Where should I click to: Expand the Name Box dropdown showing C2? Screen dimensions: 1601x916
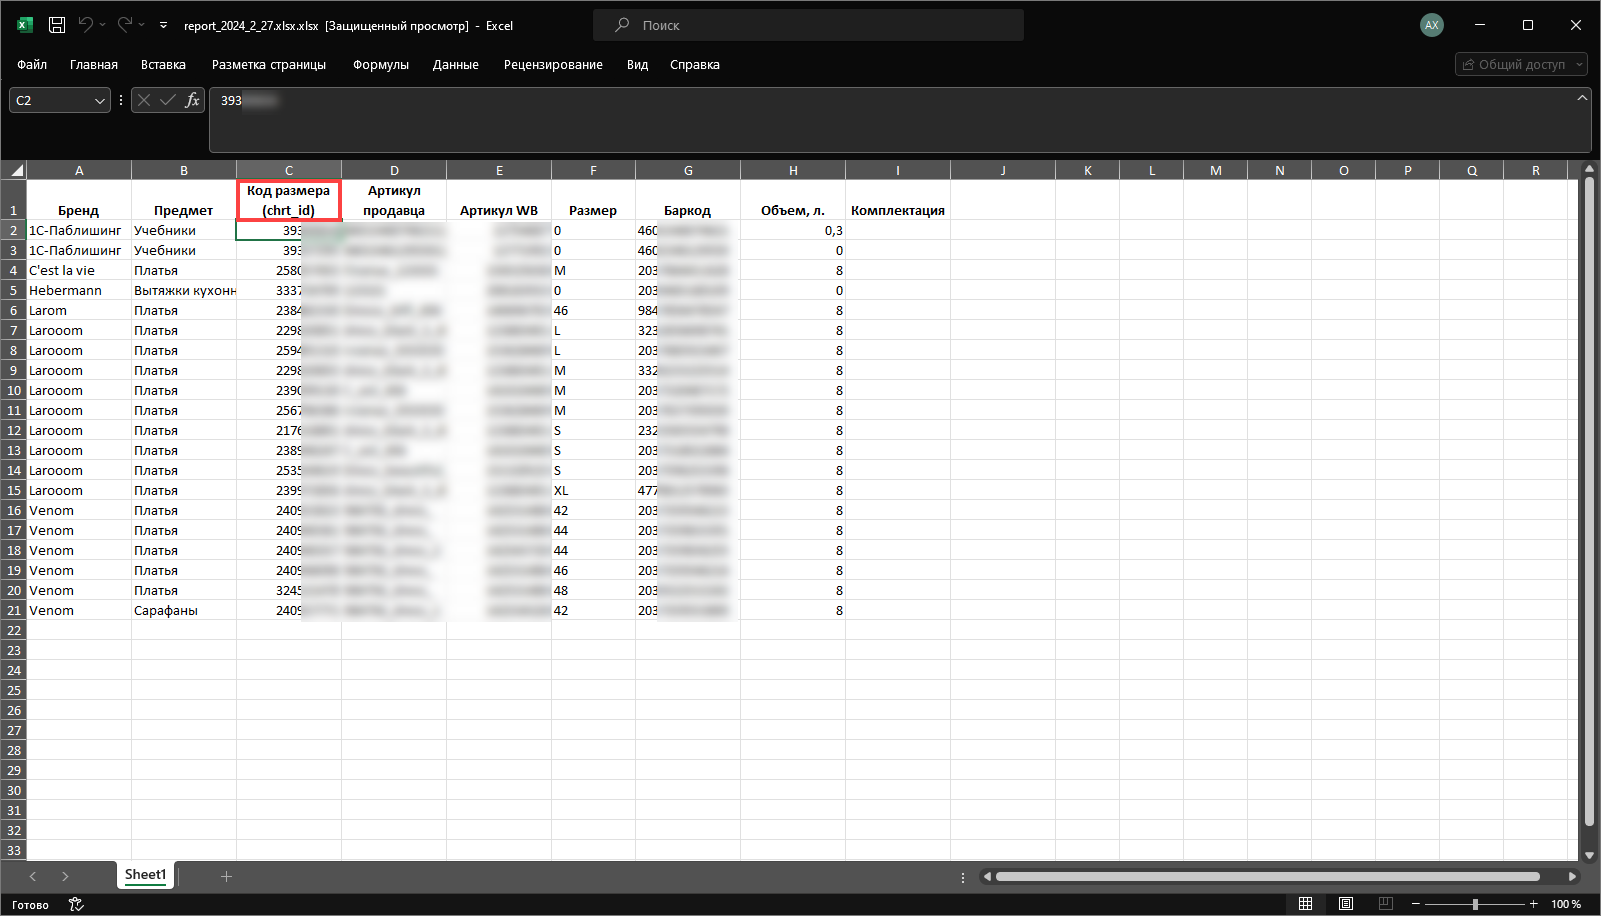coord(99,100)
